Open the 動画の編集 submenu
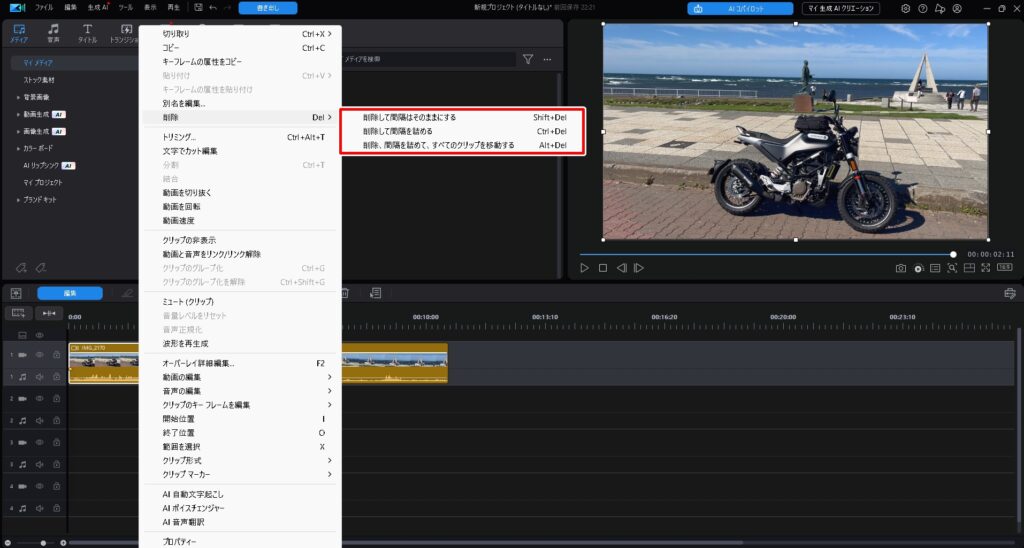 click(240, 377)
